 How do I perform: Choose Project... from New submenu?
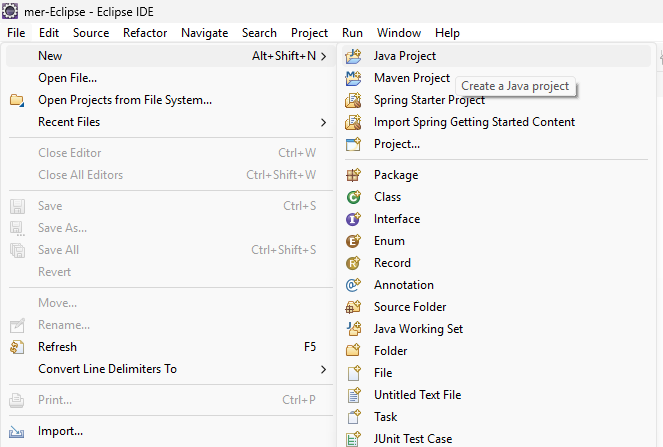tap(496, 144)
